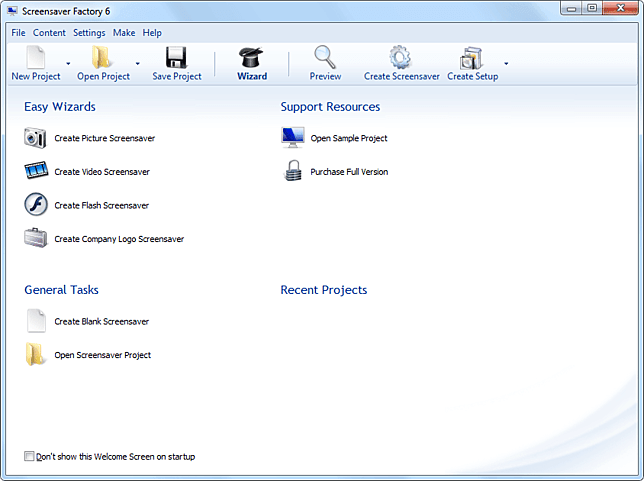Screen dimensions: 644x481
Task: Minimize the Screensaver Factory window
Action: click(571, 8)
